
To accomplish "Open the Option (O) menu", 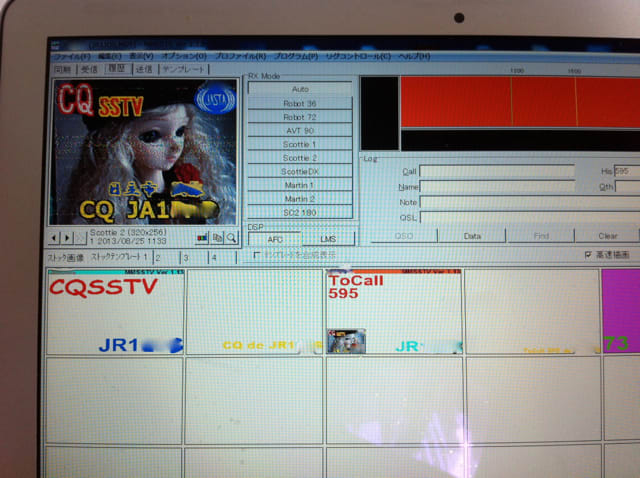I will [184, 56].
